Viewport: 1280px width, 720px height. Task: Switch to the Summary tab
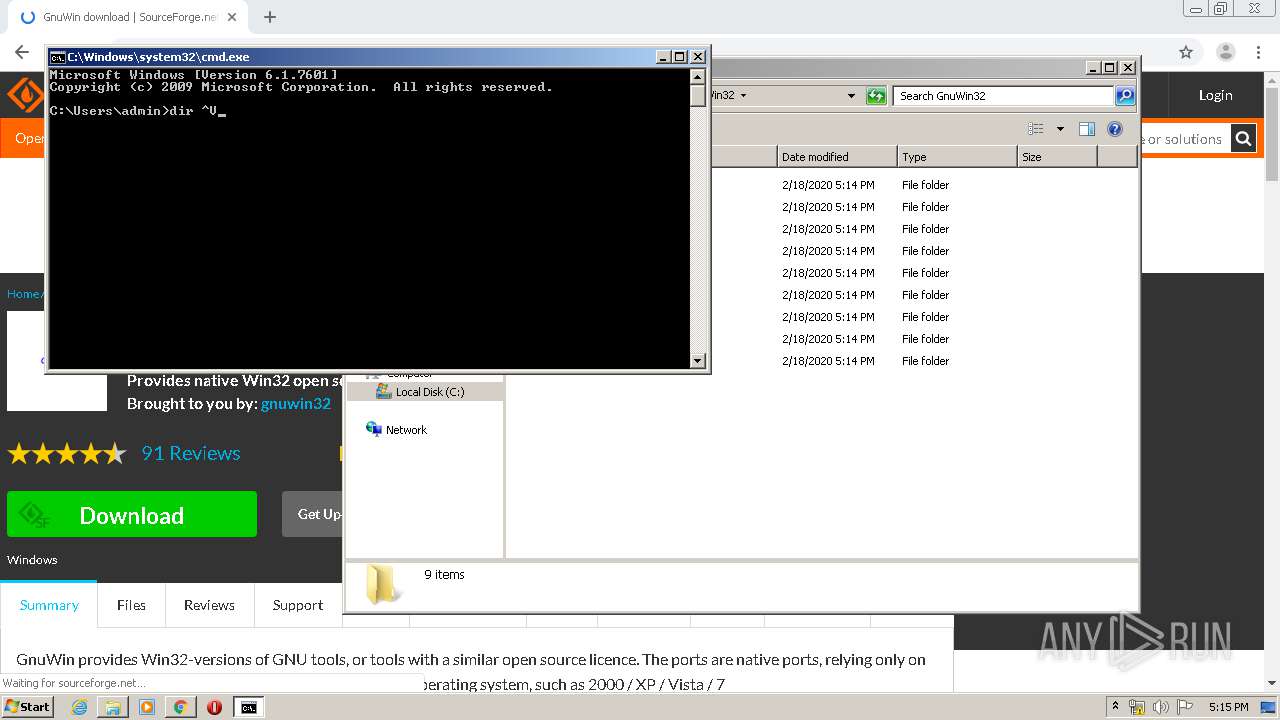[49, 605]
